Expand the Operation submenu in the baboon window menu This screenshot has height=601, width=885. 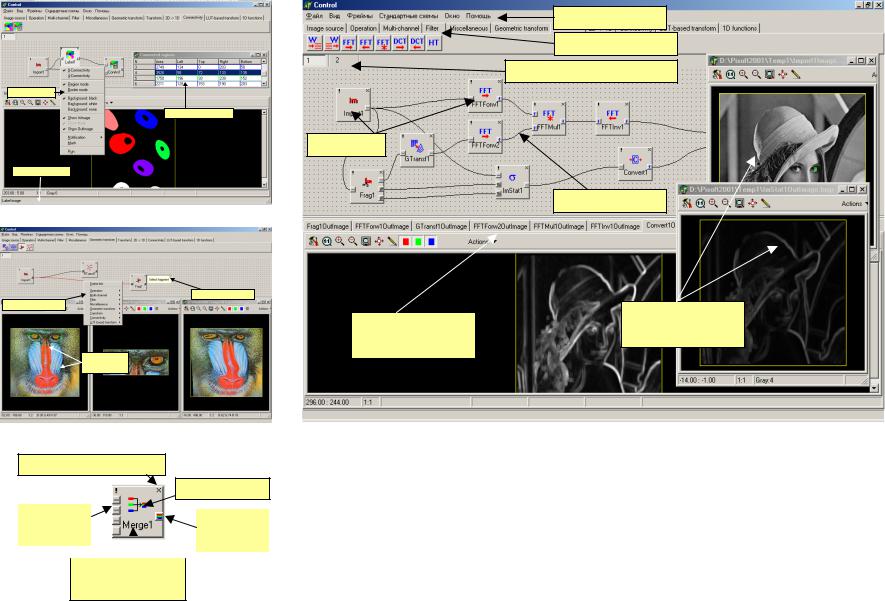(x=103, y=291)
